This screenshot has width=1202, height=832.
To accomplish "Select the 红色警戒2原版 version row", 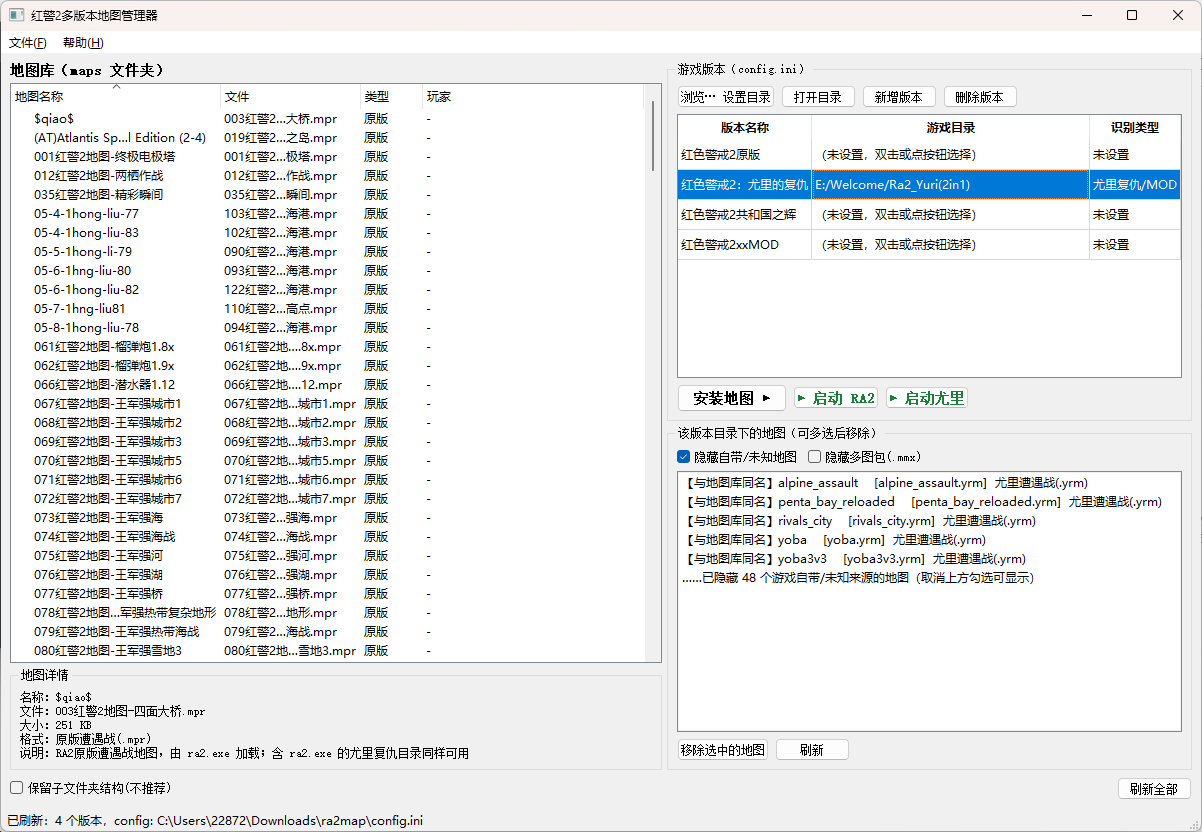I will coord(929,155).
